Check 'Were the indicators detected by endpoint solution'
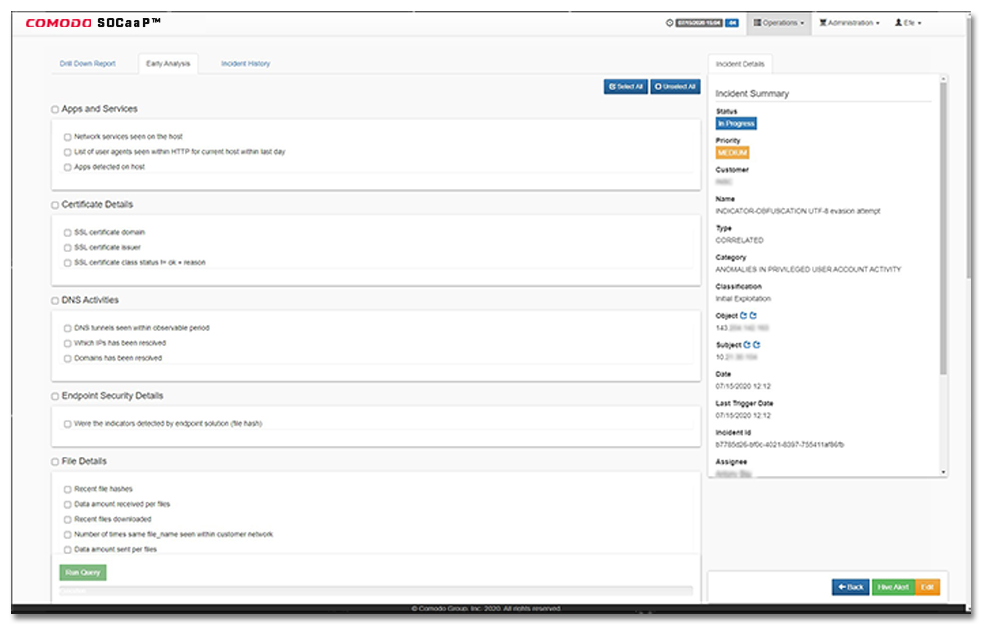The image size is (996, 628). click(67, 424)
